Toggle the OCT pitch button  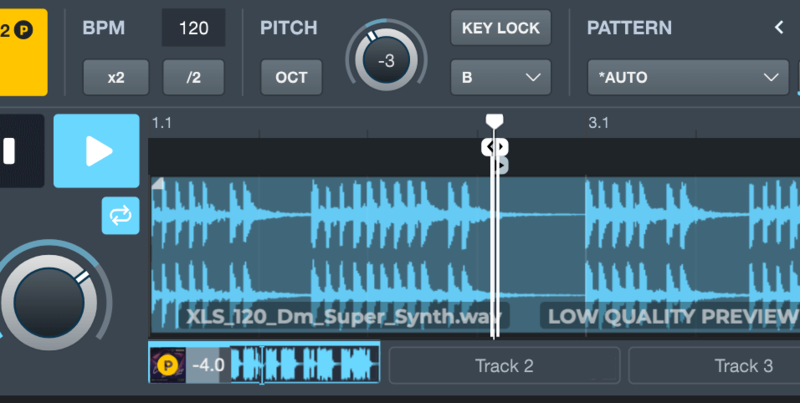291,77
